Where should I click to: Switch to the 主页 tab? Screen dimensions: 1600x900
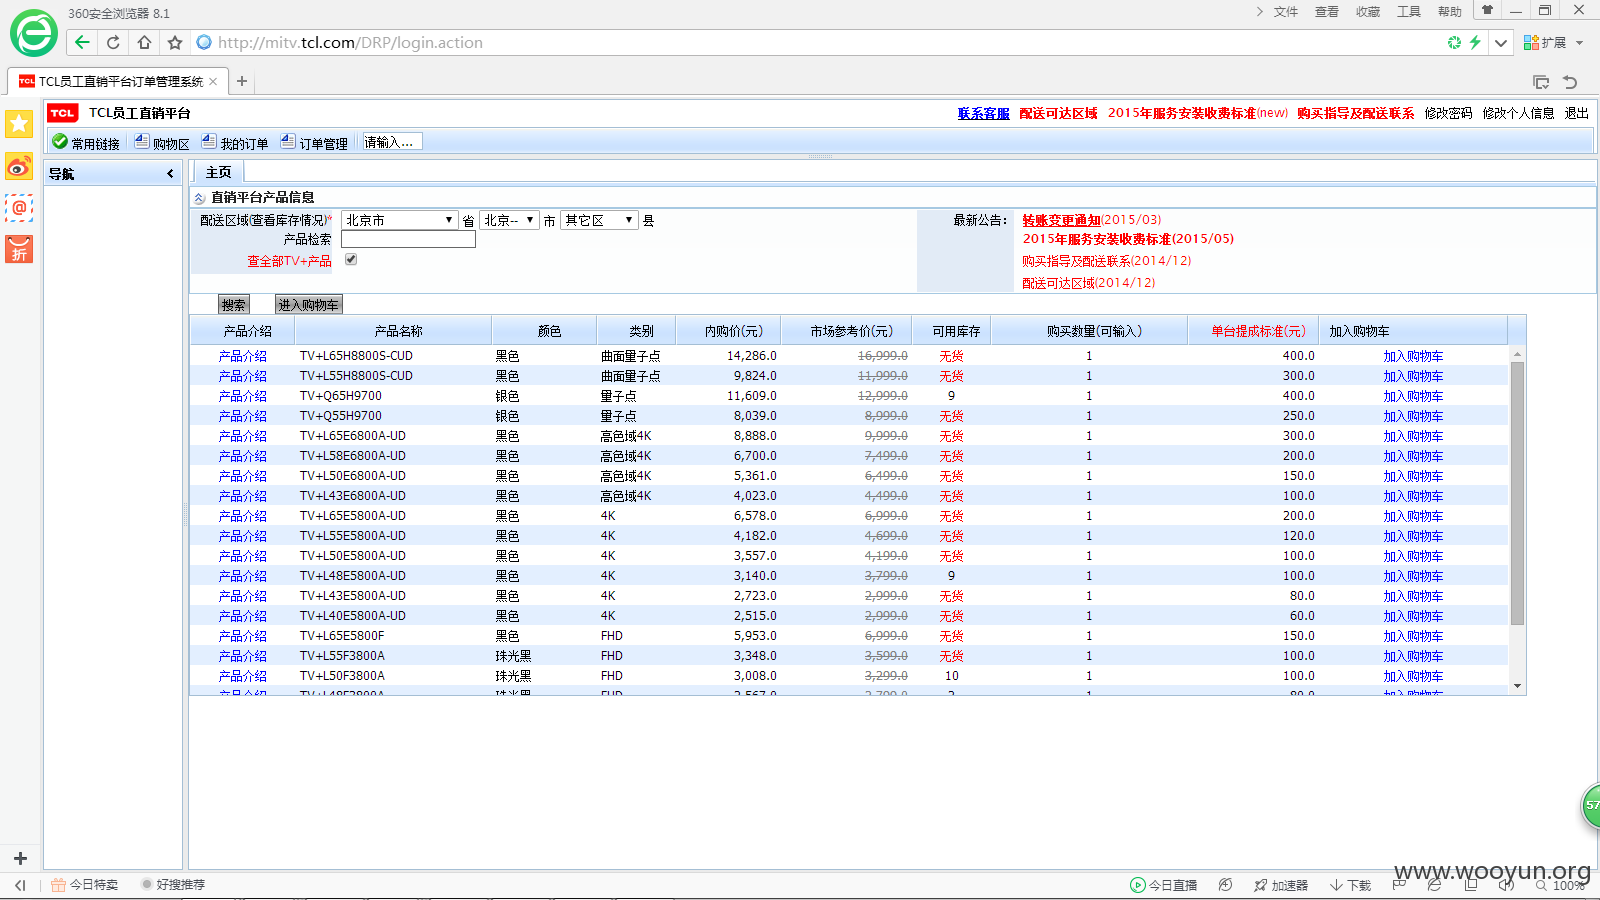tap(218, 172)
